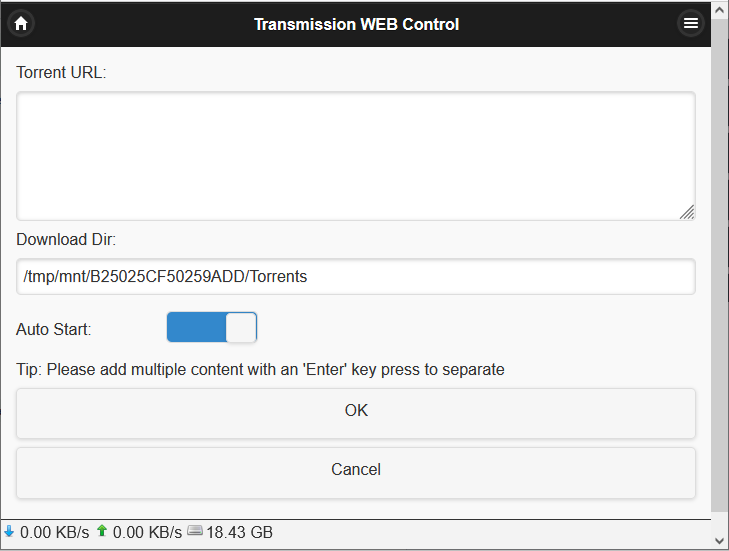
Task: Click the download speed 0.00 KB/s text
Action: point(54,532)
